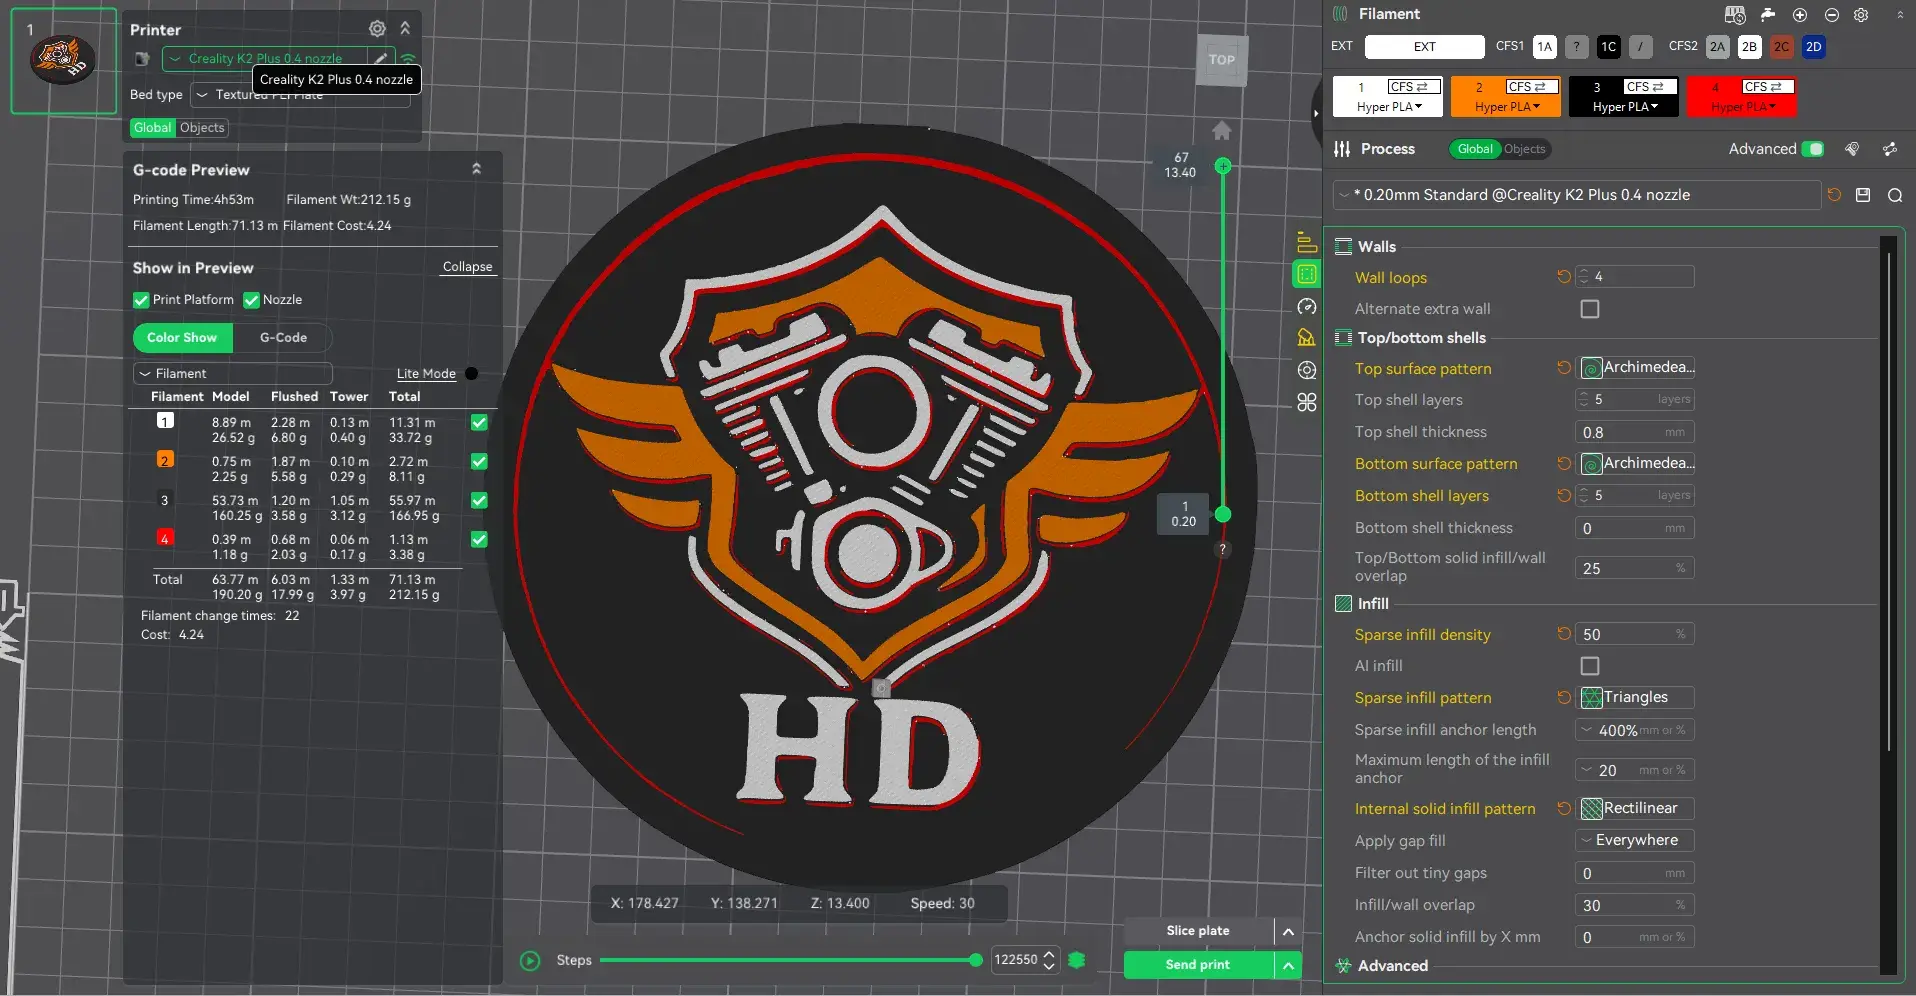Click the Lite Mode link
Image resolution: width=1916 pixels, height=996 pixels.
click(x=426, y=374)
